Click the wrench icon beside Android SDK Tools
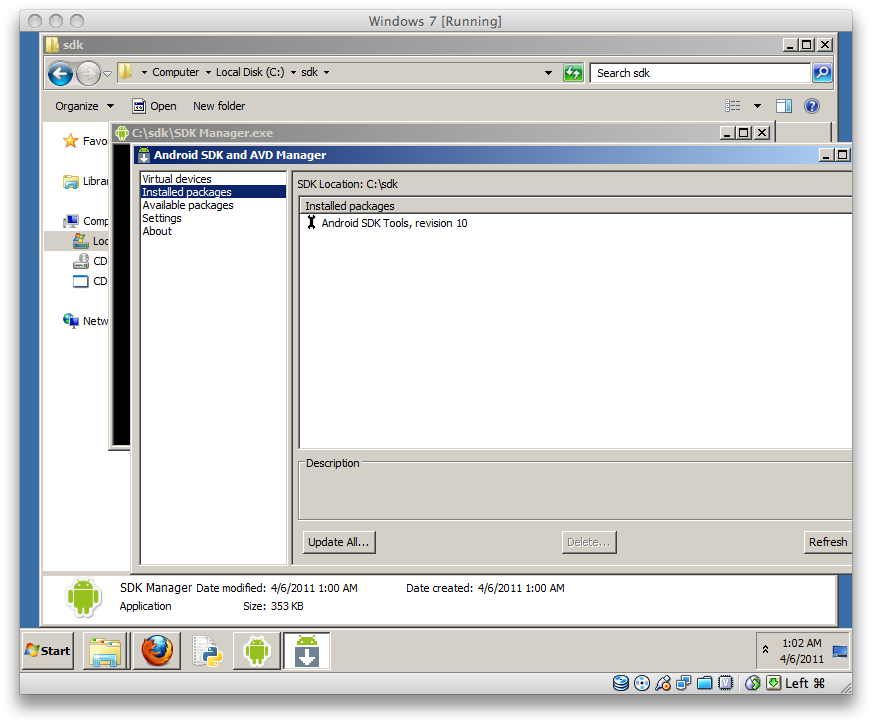The width and height of the screenshot is (872, 724). 311,222
